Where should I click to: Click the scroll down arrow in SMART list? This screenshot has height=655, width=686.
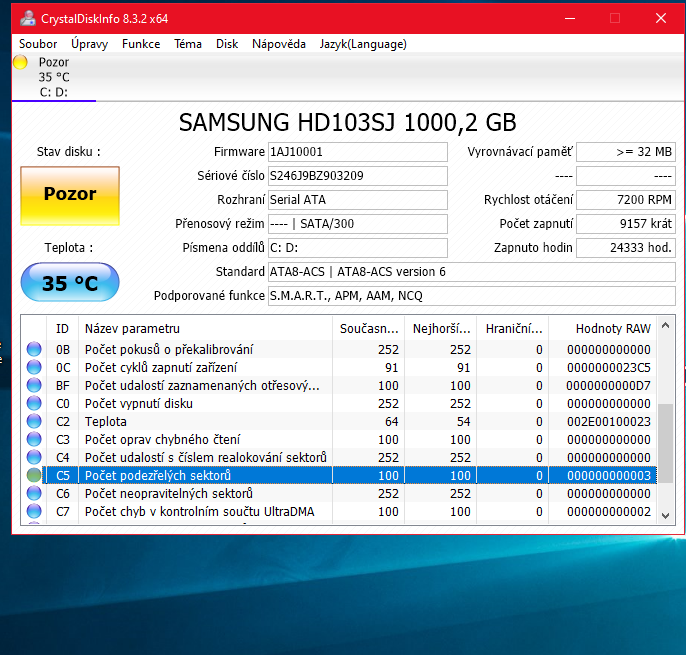point(666,515)
